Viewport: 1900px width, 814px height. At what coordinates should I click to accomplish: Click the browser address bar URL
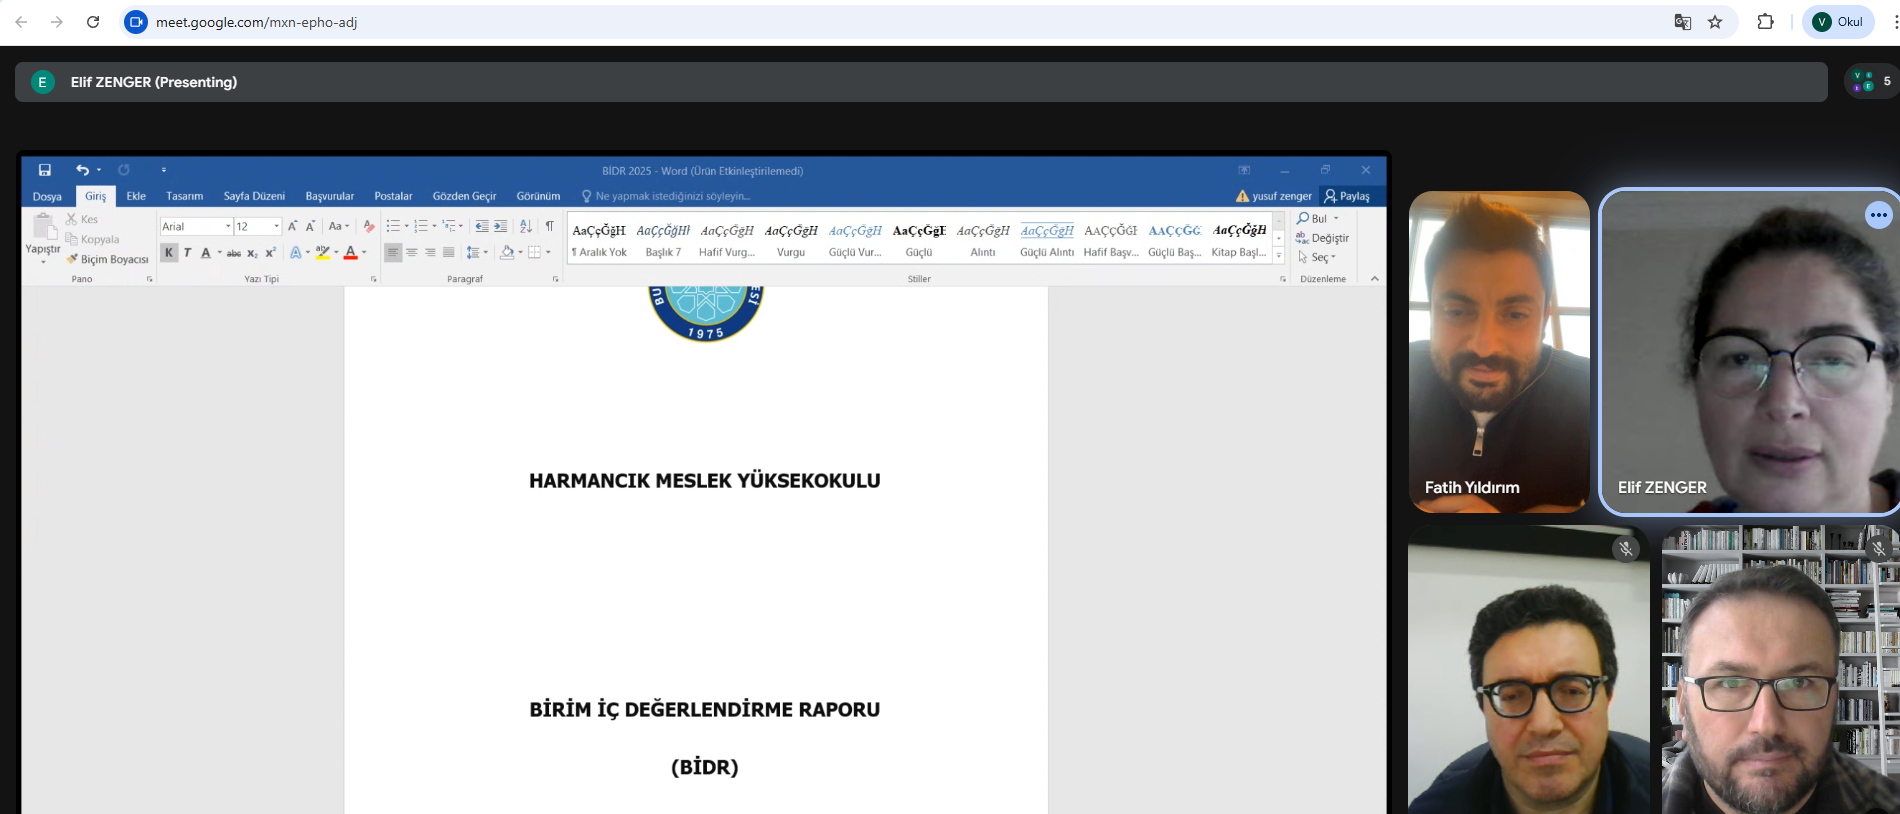[256, 22]
